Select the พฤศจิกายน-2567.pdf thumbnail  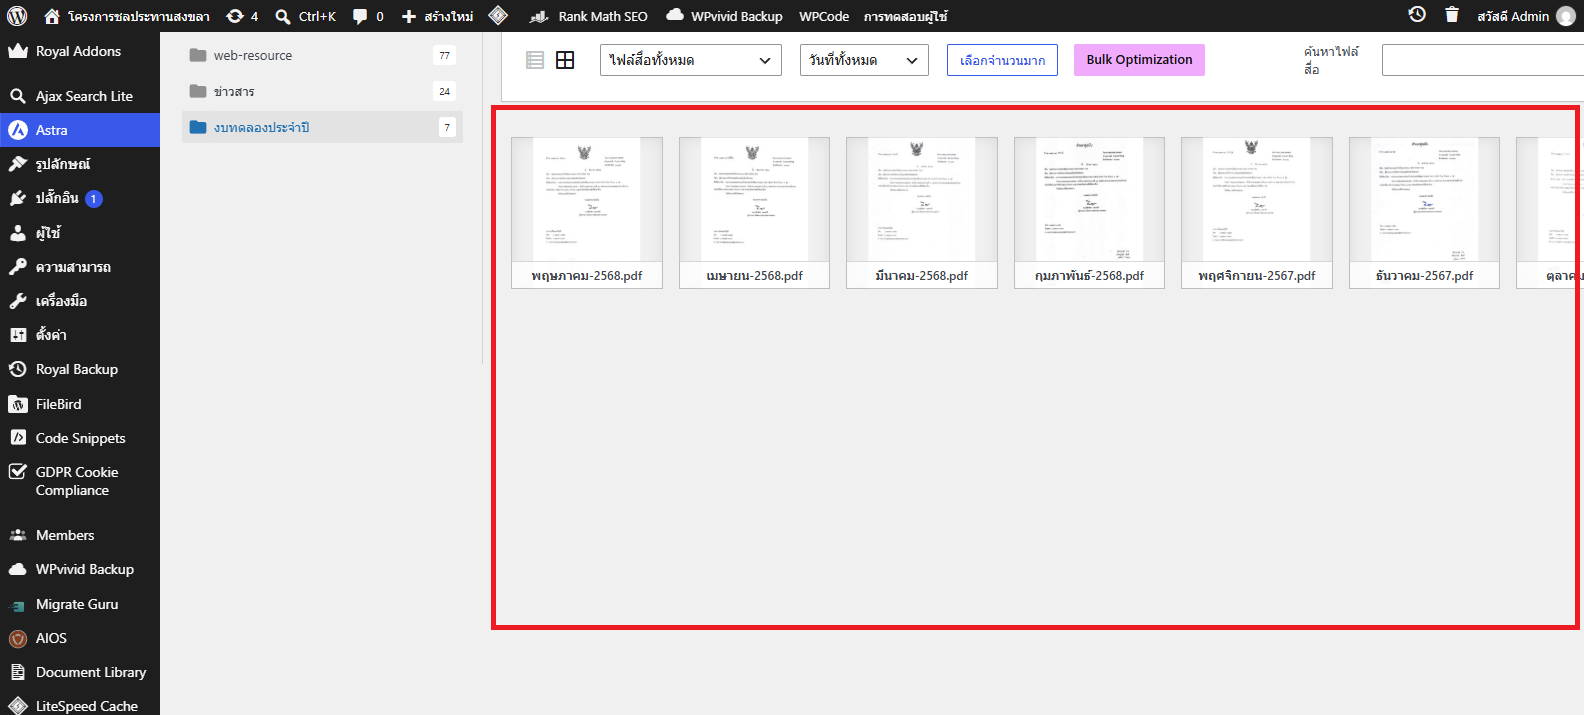(1257, 213)
